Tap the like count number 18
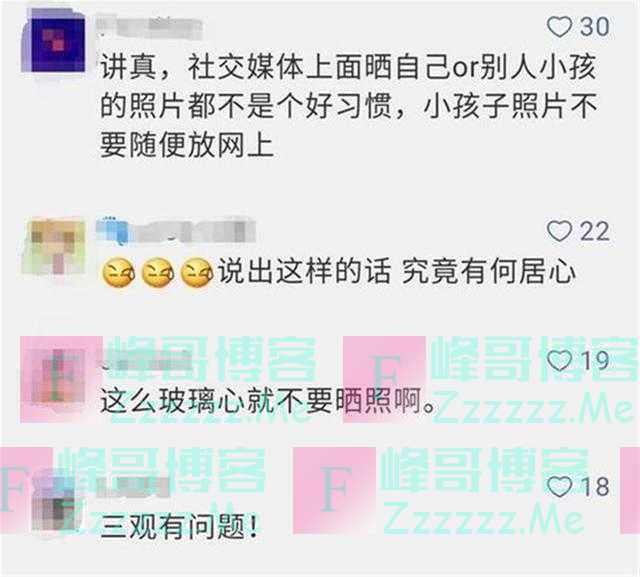640x577 pixels. [595, 487]
